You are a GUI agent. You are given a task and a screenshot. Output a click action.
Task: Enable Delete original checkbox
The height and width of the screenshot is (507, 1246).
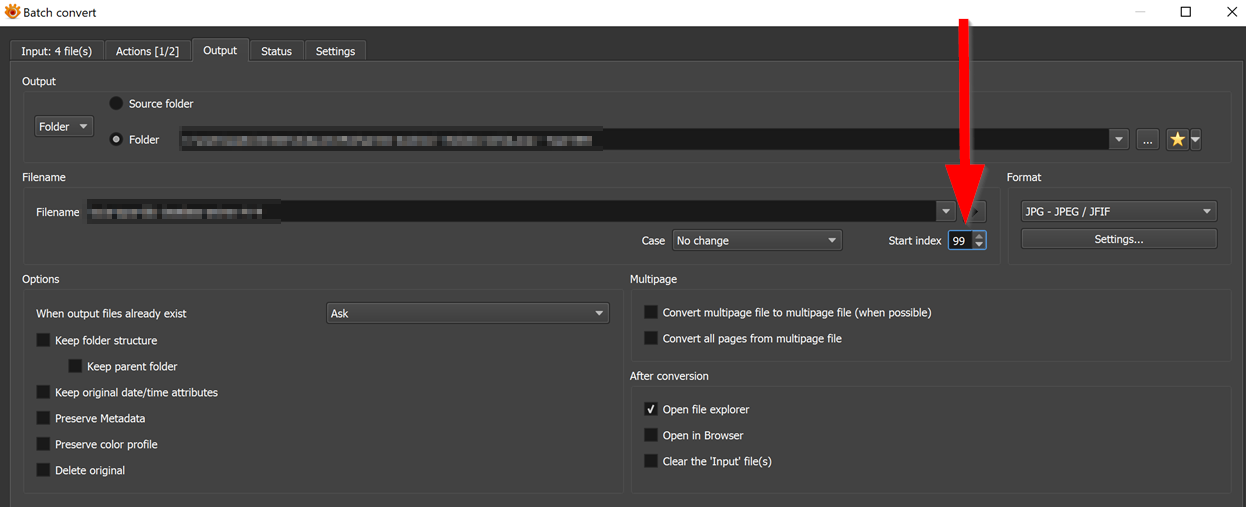pyautogui.click(x=43, y=471)
